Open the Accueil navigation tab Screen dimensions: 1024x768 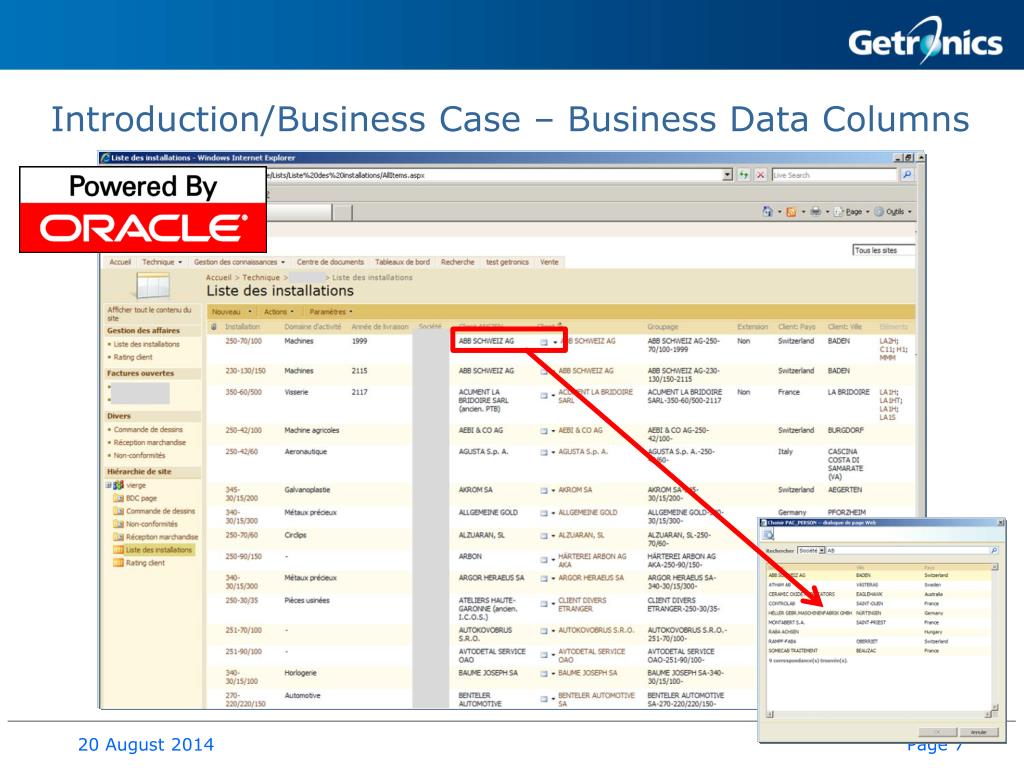120,262
